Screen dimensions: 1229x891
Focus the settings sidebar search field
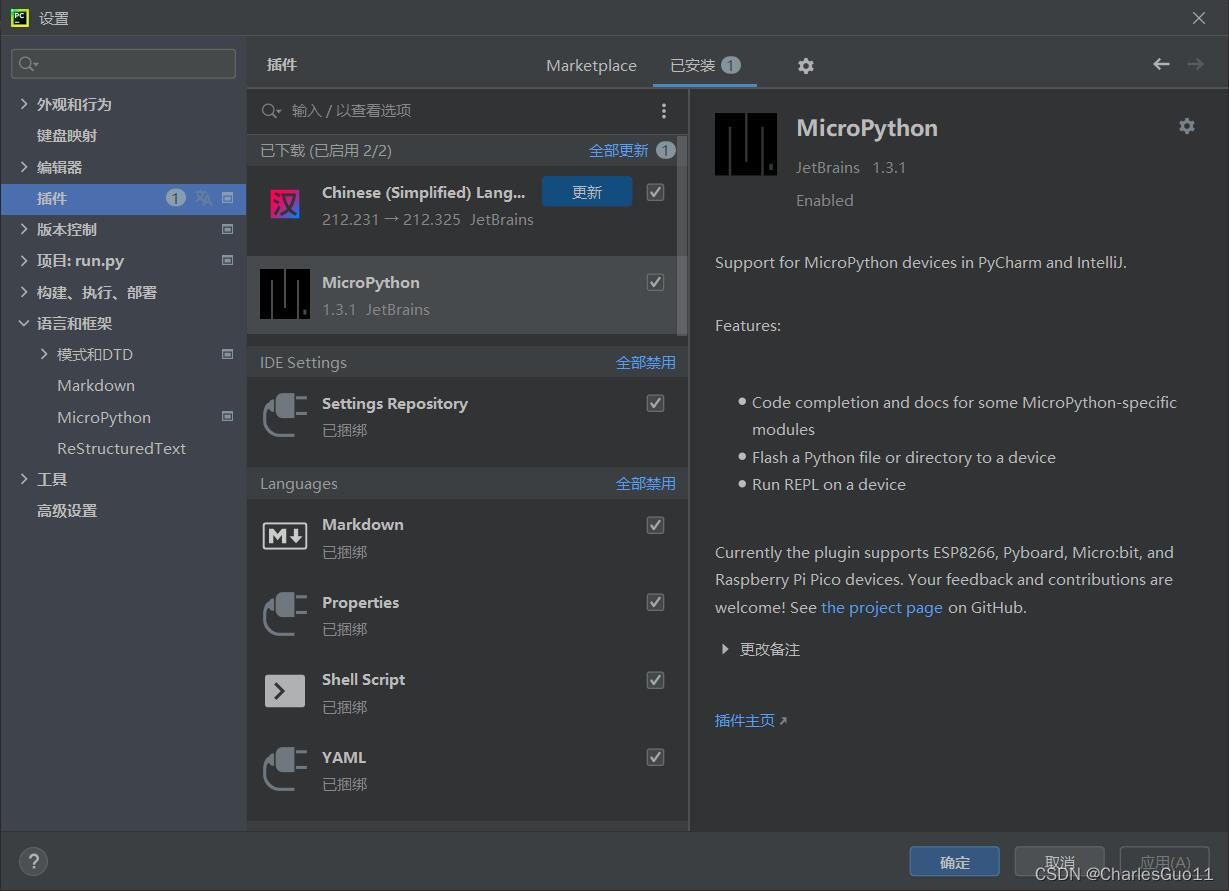click(124, 64)
